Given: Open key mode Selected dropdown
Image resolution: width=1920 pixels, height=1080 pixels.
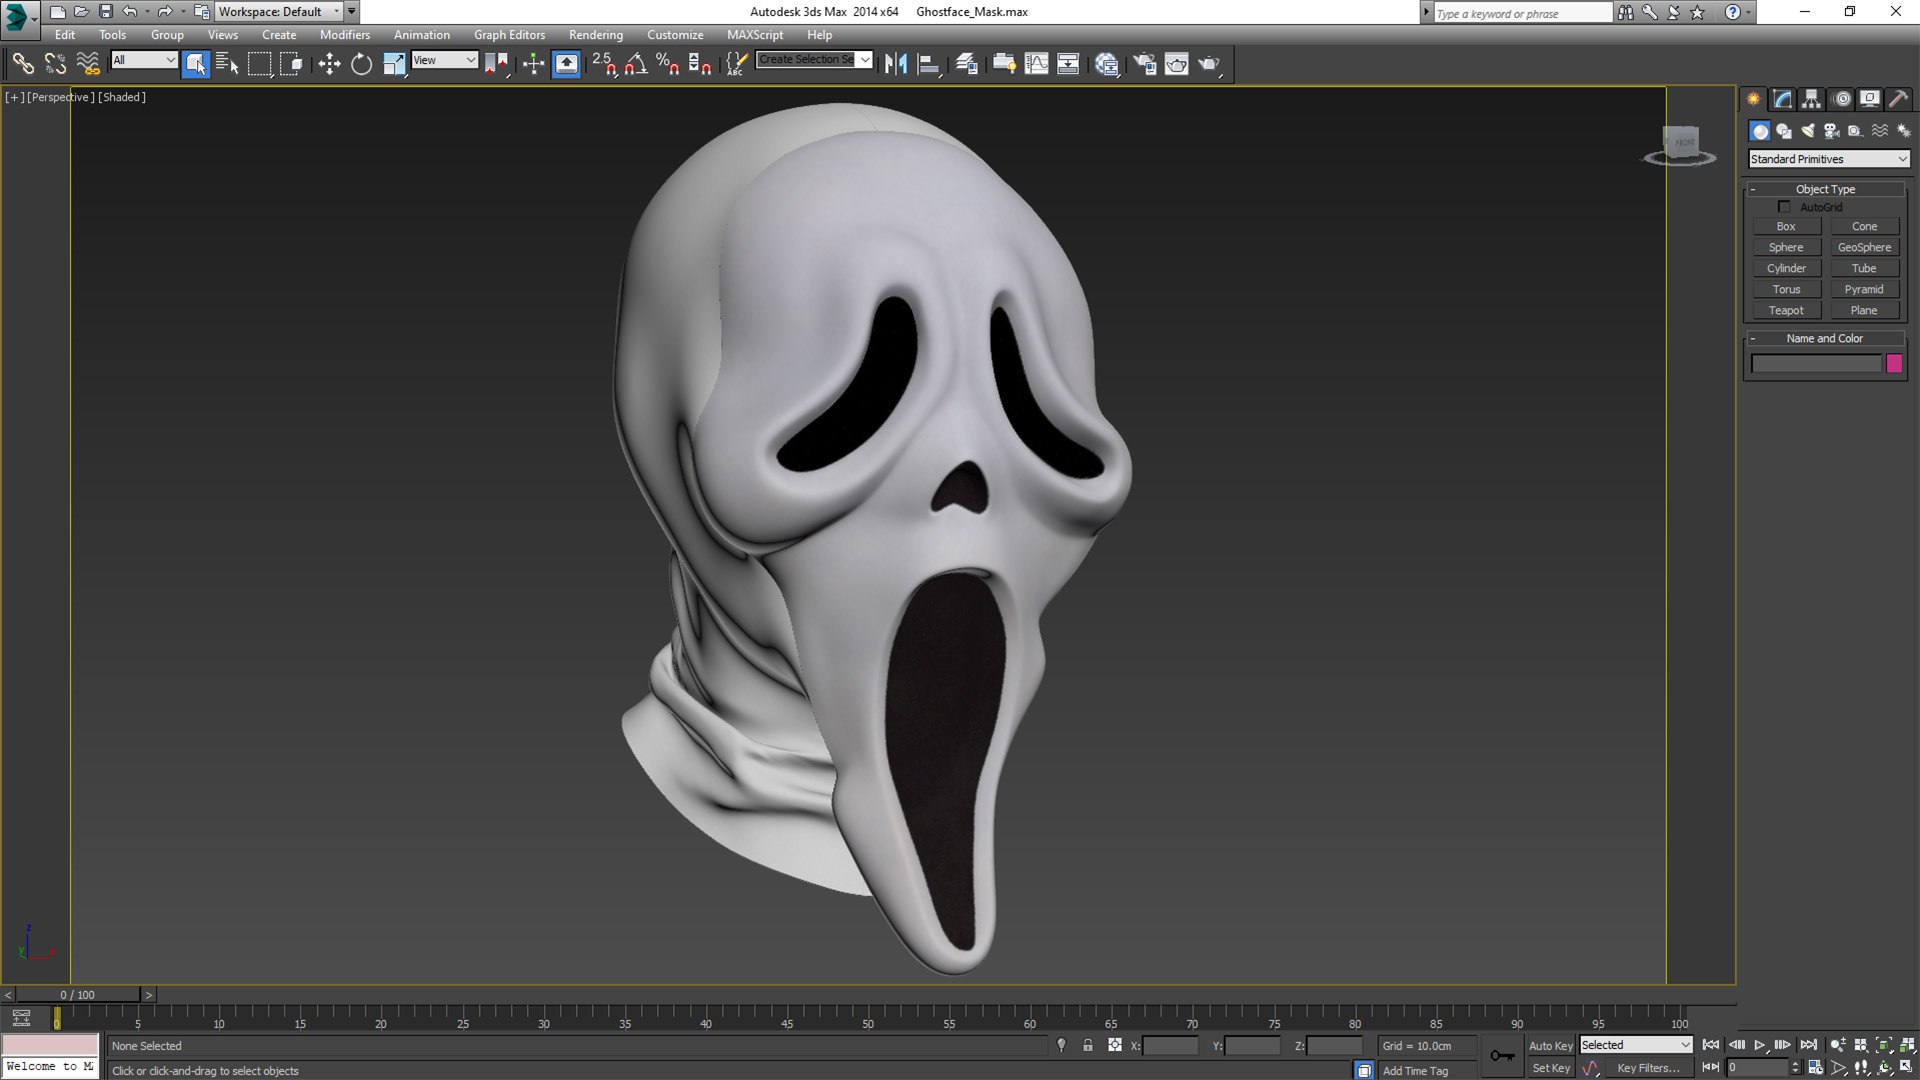Looking at the screenshot, I should 1636,1045.
